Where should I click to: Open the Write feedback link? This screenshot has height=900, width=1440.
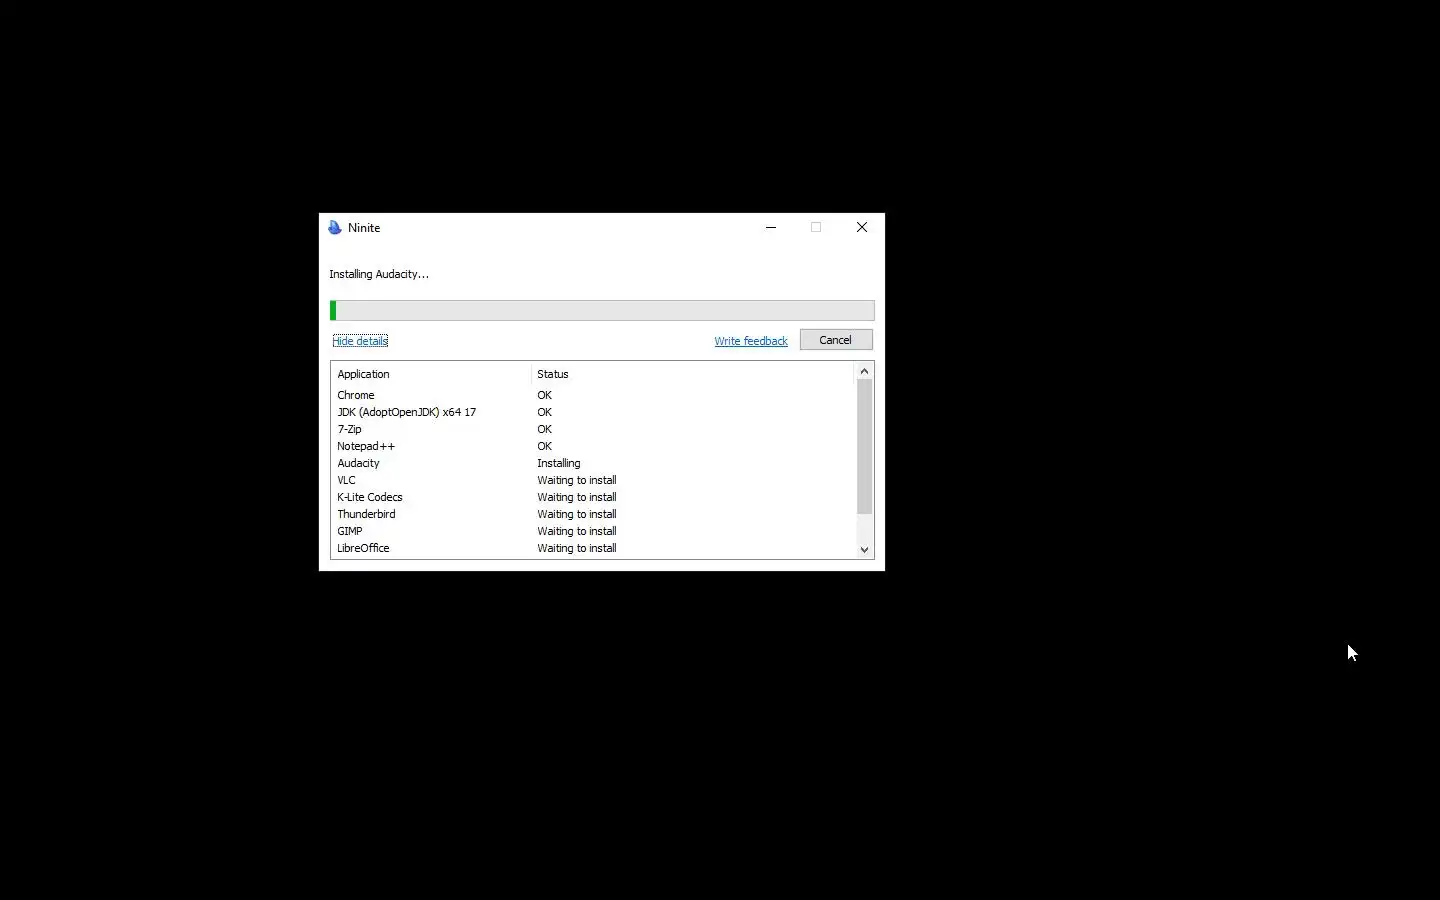tap(751, 341)
